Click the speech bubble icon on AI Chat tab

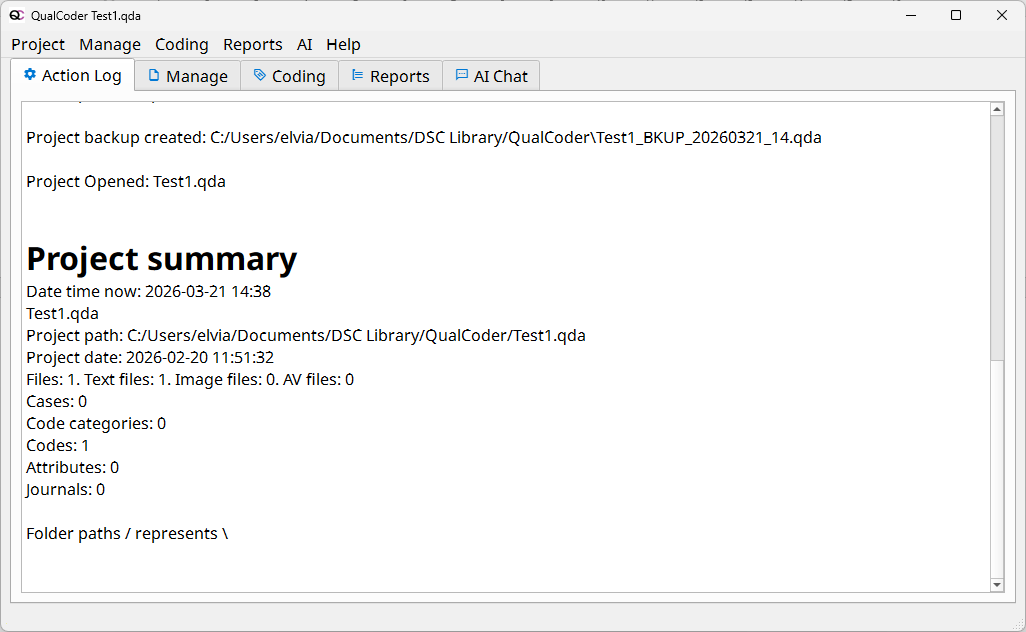(461, 76)
